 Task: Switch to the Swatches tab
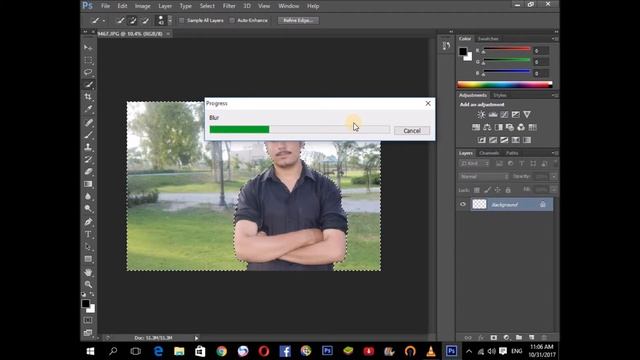pyautogui.click(x=488, y=39)
